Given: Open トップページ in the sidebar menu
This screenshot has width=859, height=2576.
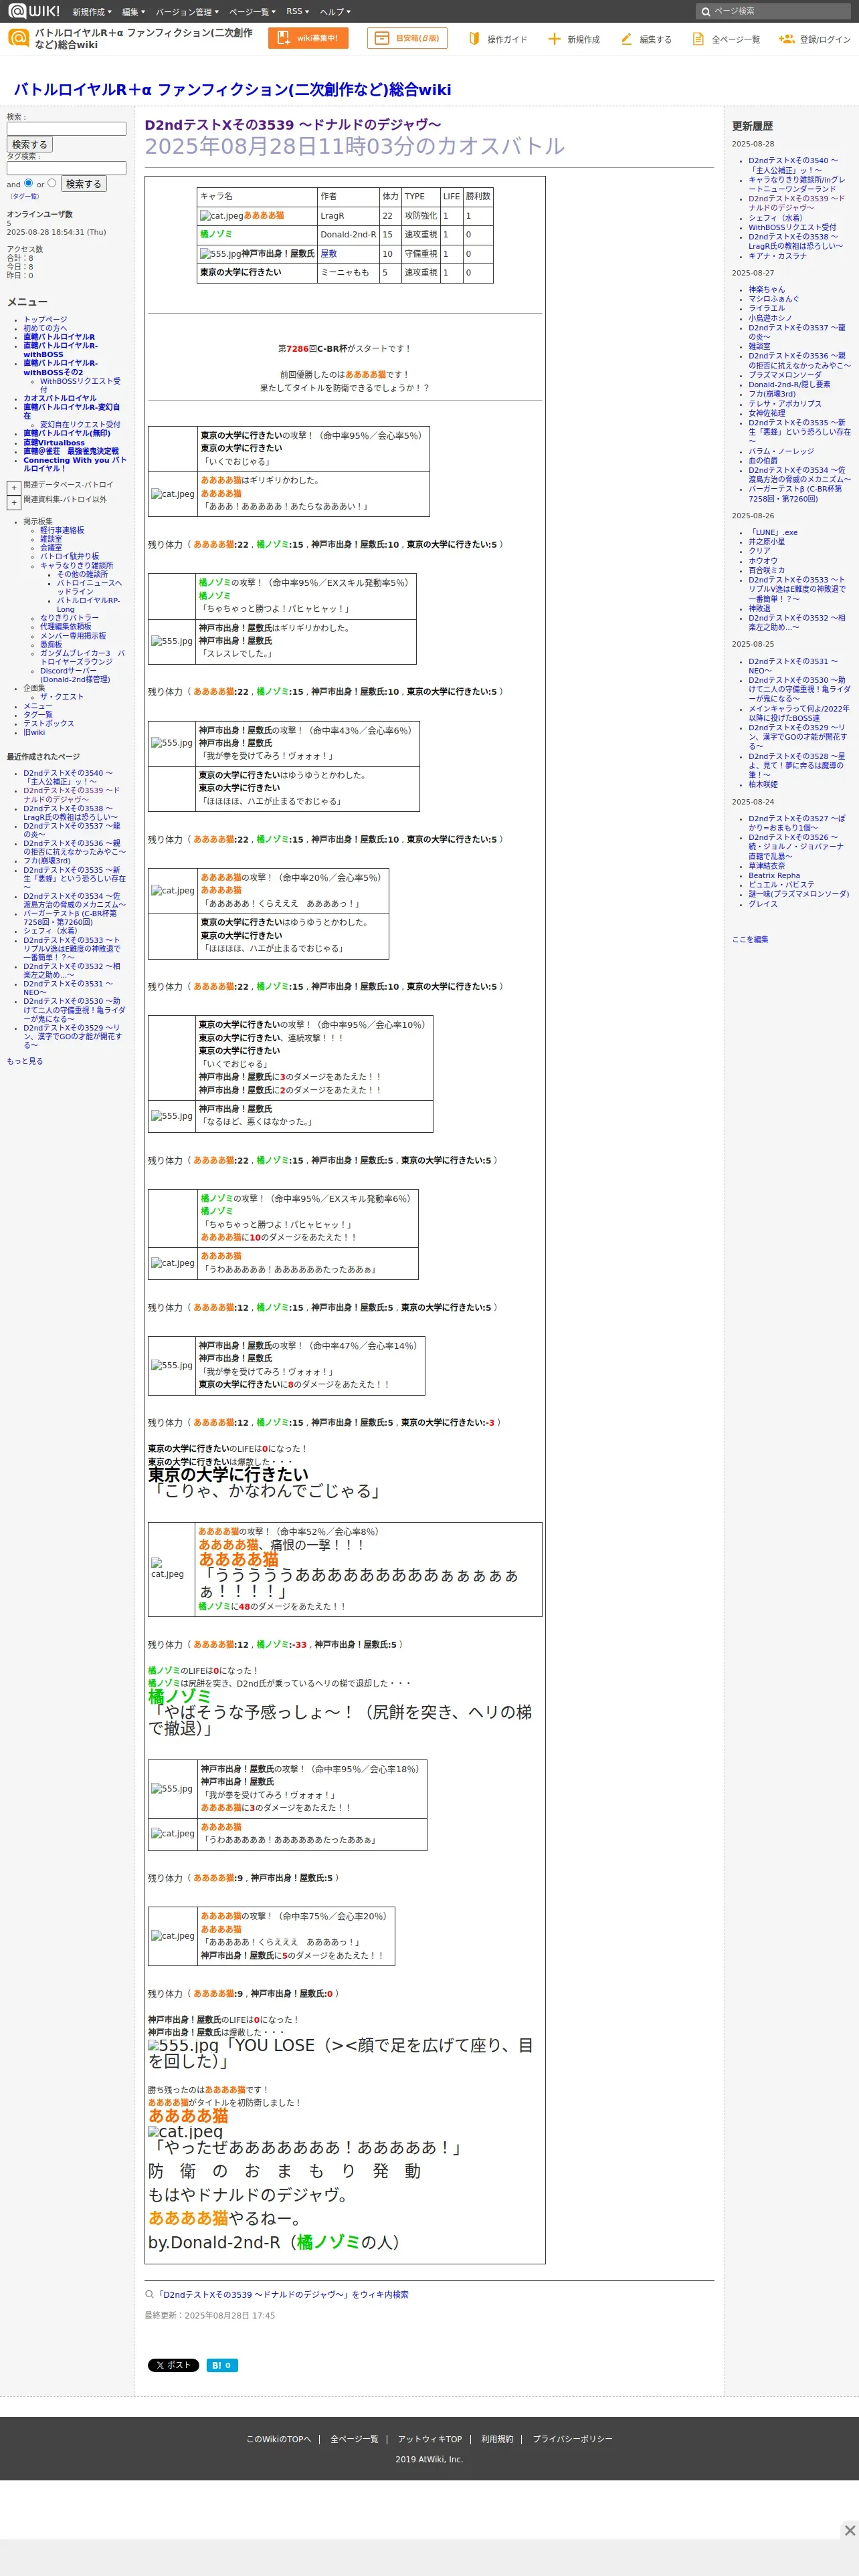Looking at the screenshot, I should [45, 320].
